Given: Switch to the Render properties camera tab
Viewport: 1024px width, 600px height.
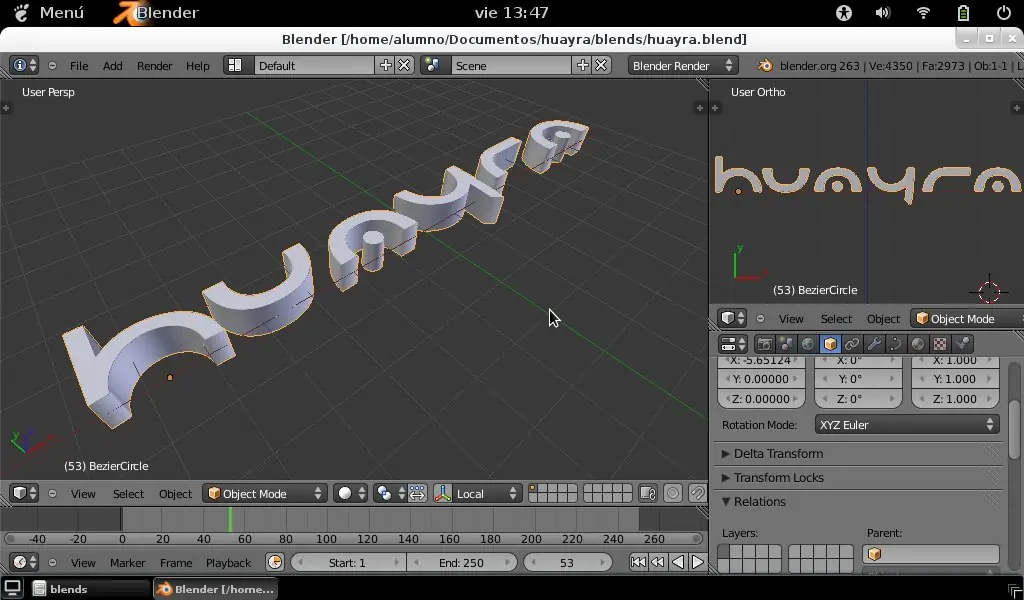Looking at the screenshot, I should point(764,344).
